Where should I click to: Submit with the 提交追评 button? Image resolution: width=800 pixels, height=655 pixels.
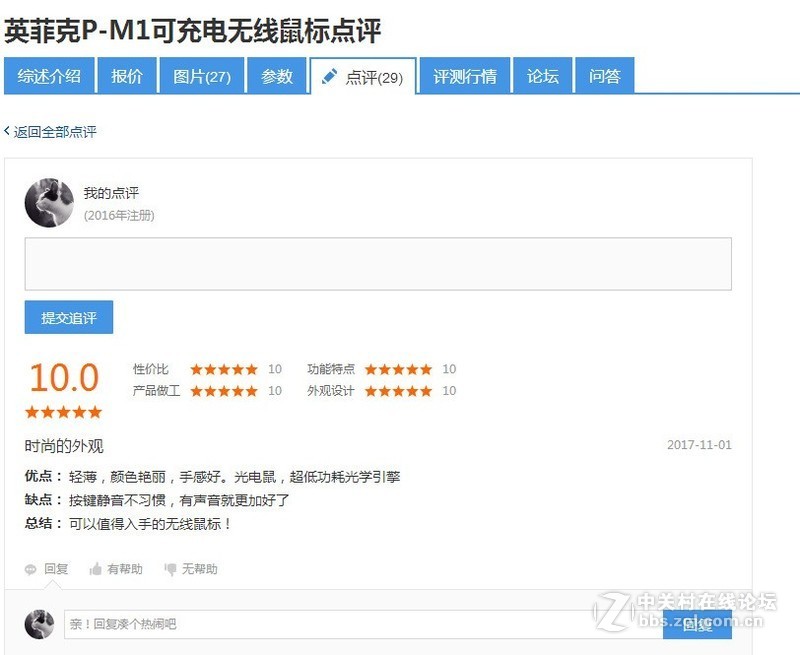click(x=69, y=317)
